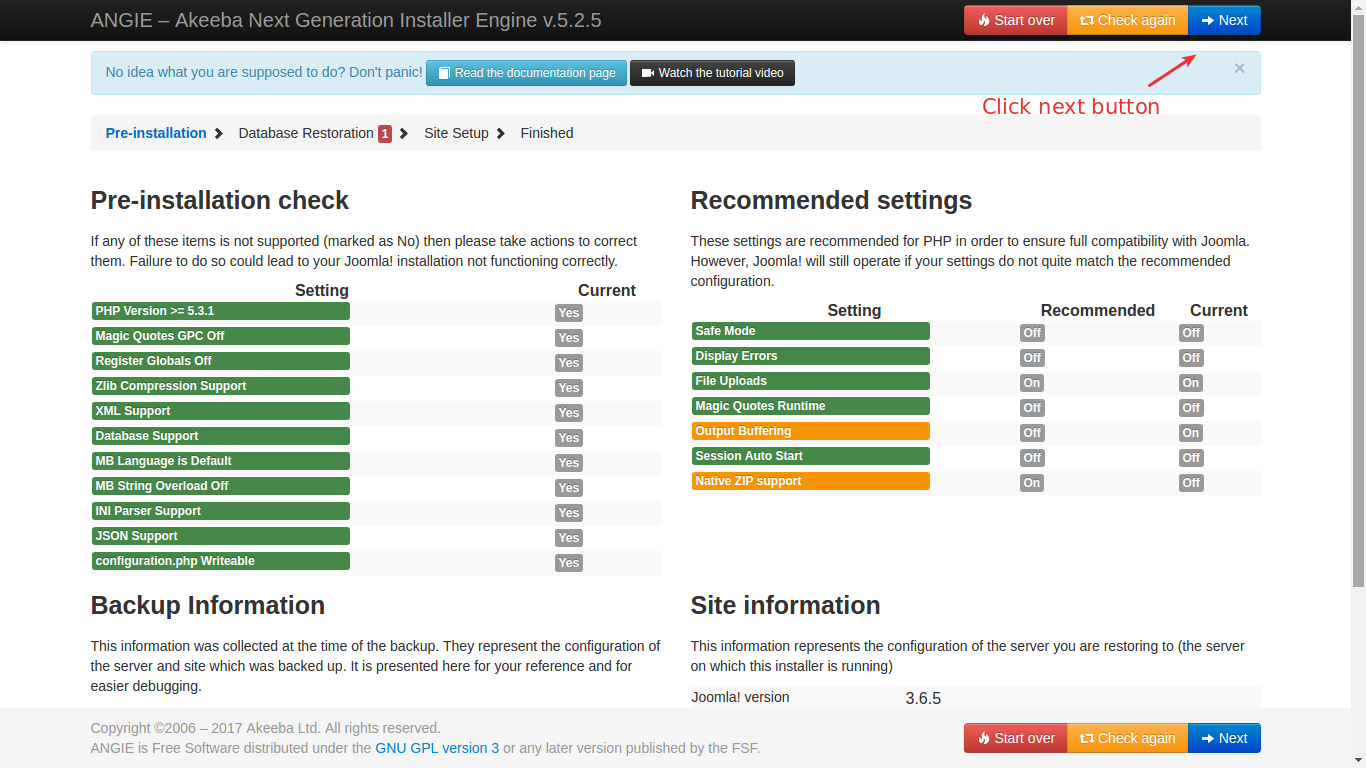Image resolution: width=1366 pixels, height=768 pixels.
Task: Click the bottom Start over button
Action: [x=1015, y=738]
